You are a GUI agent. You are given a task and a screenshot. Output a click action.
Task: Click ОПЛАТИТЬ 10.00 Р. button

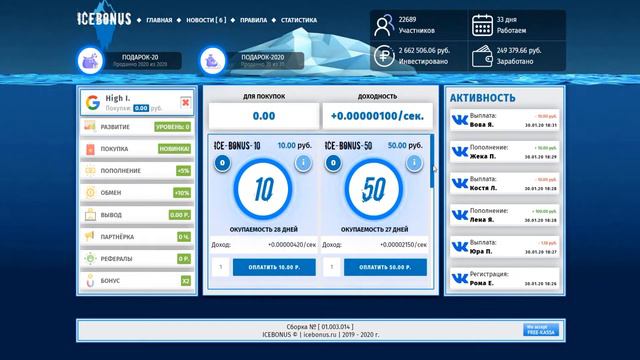coord(274,267)
